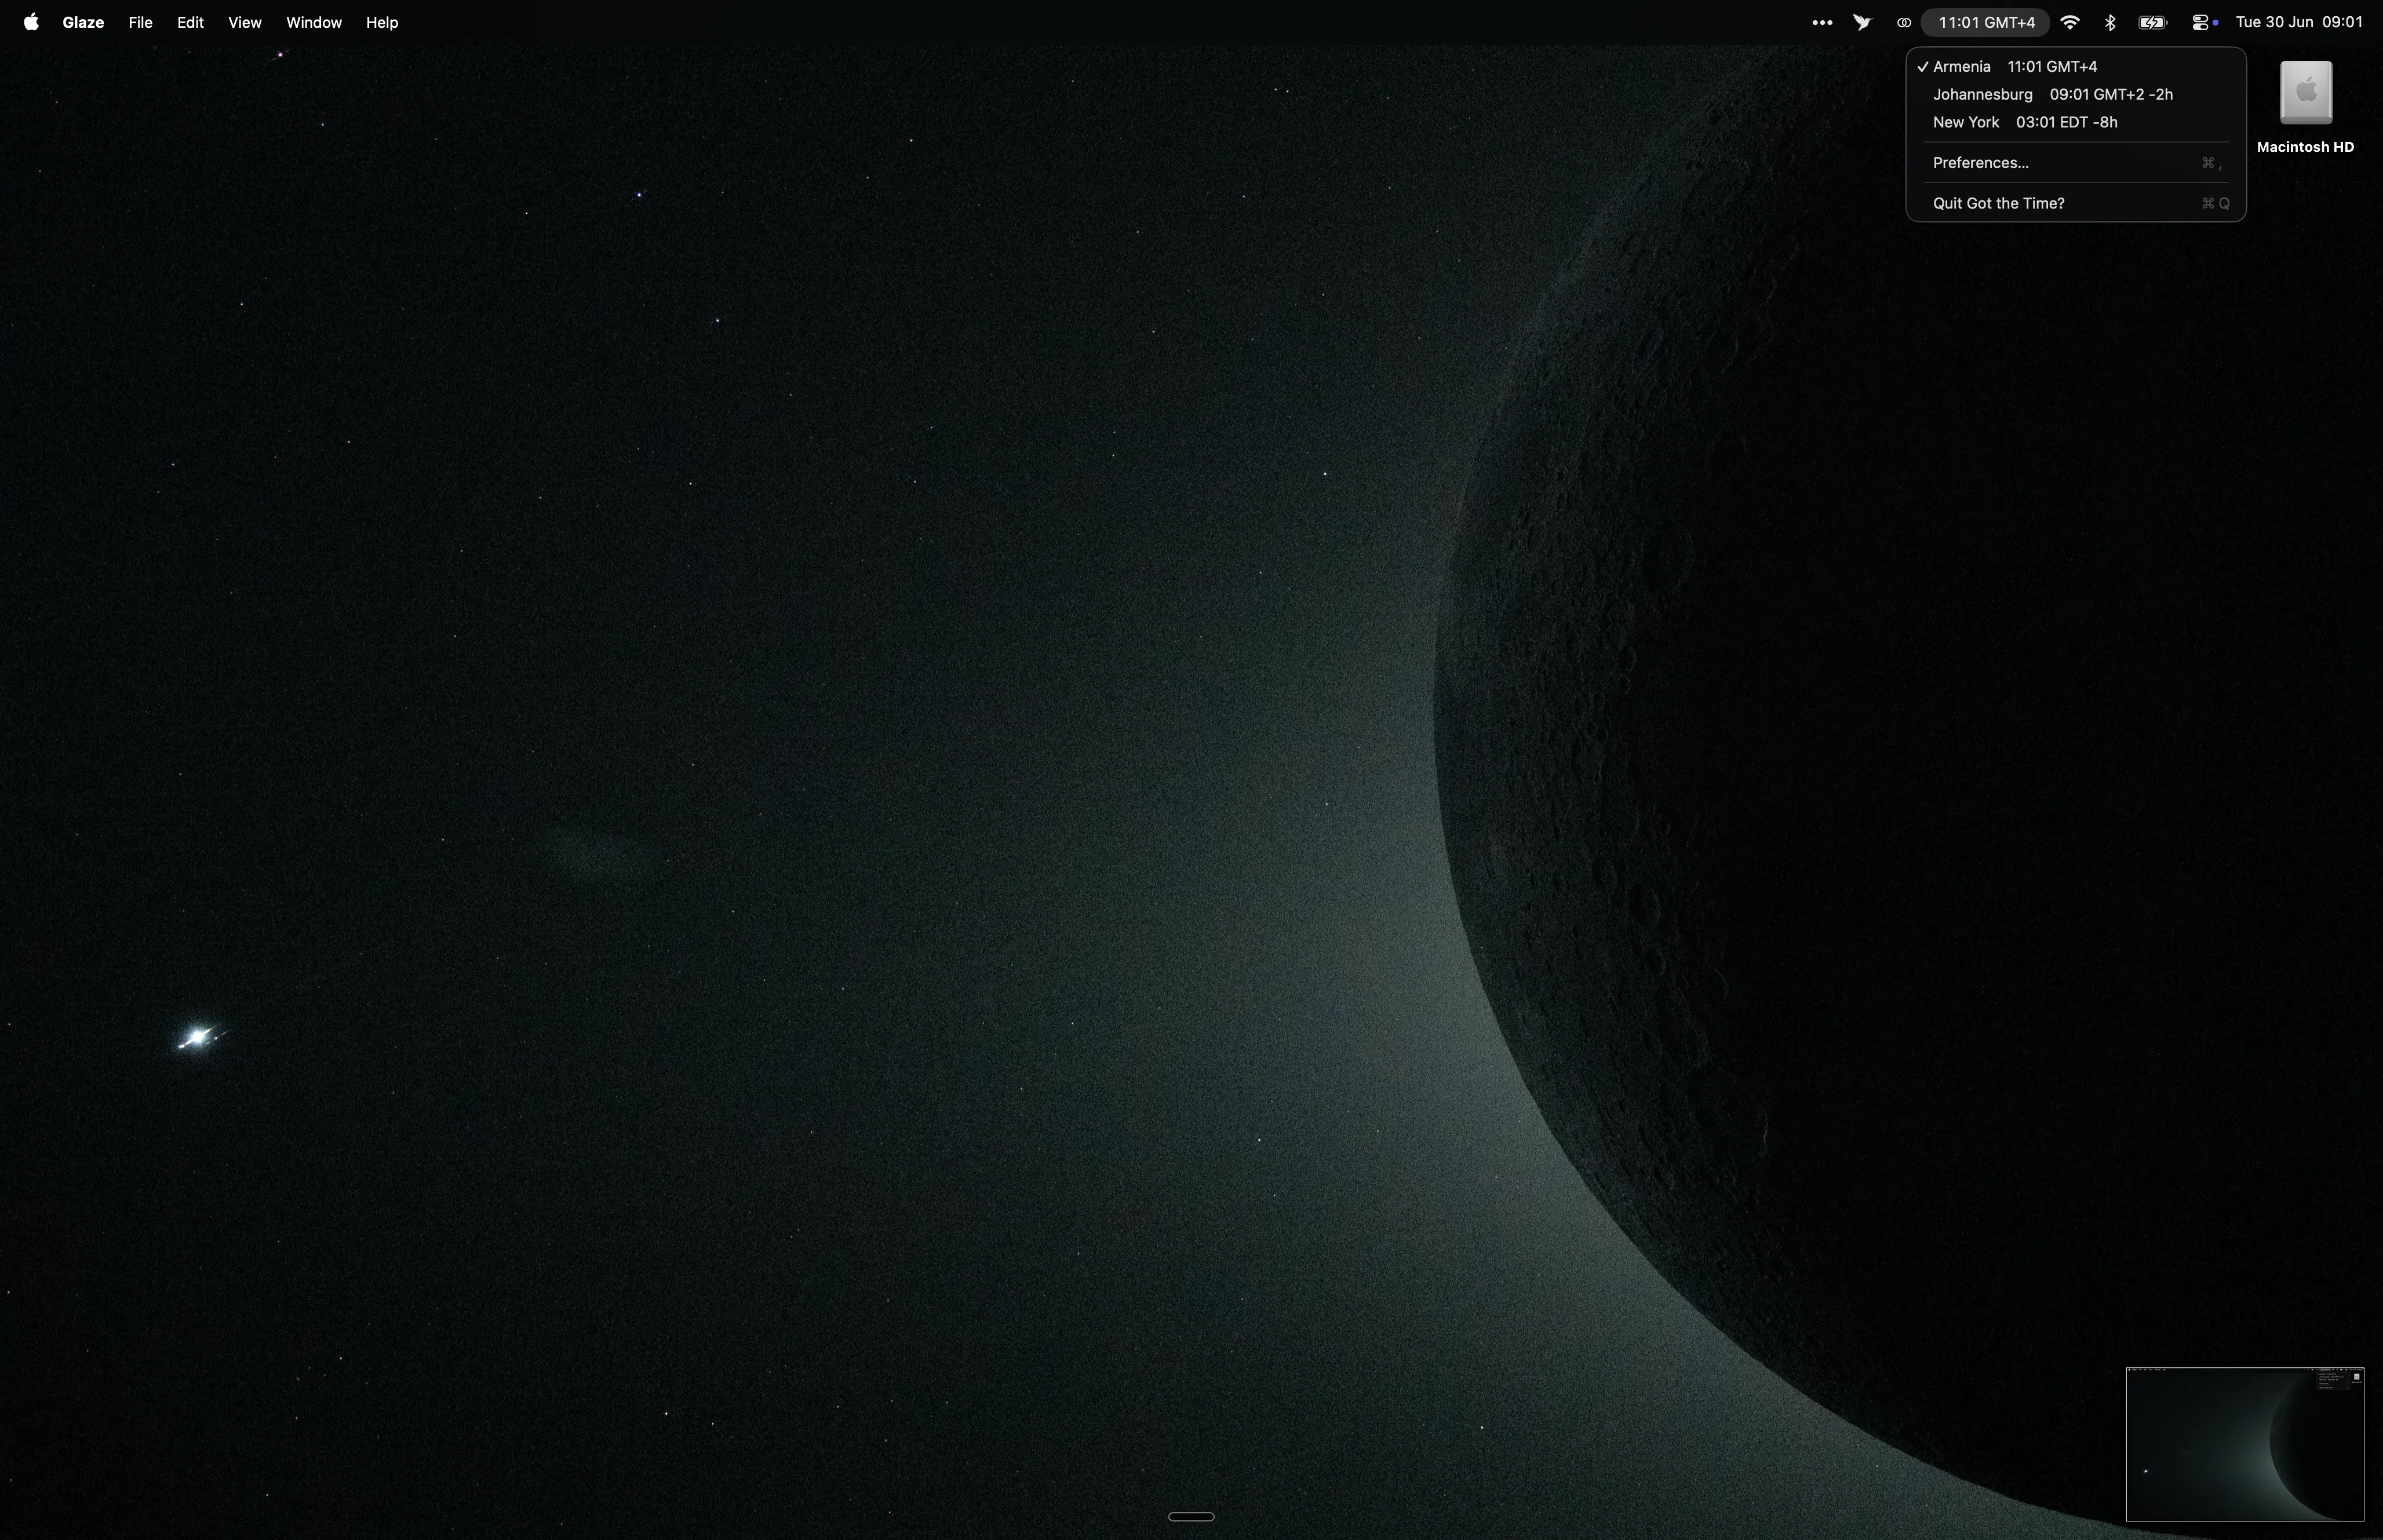The image size is (2383, 1540).
Task: Select the Macintosh HD desktop drive icon
Action: [x=2306, y=92]
